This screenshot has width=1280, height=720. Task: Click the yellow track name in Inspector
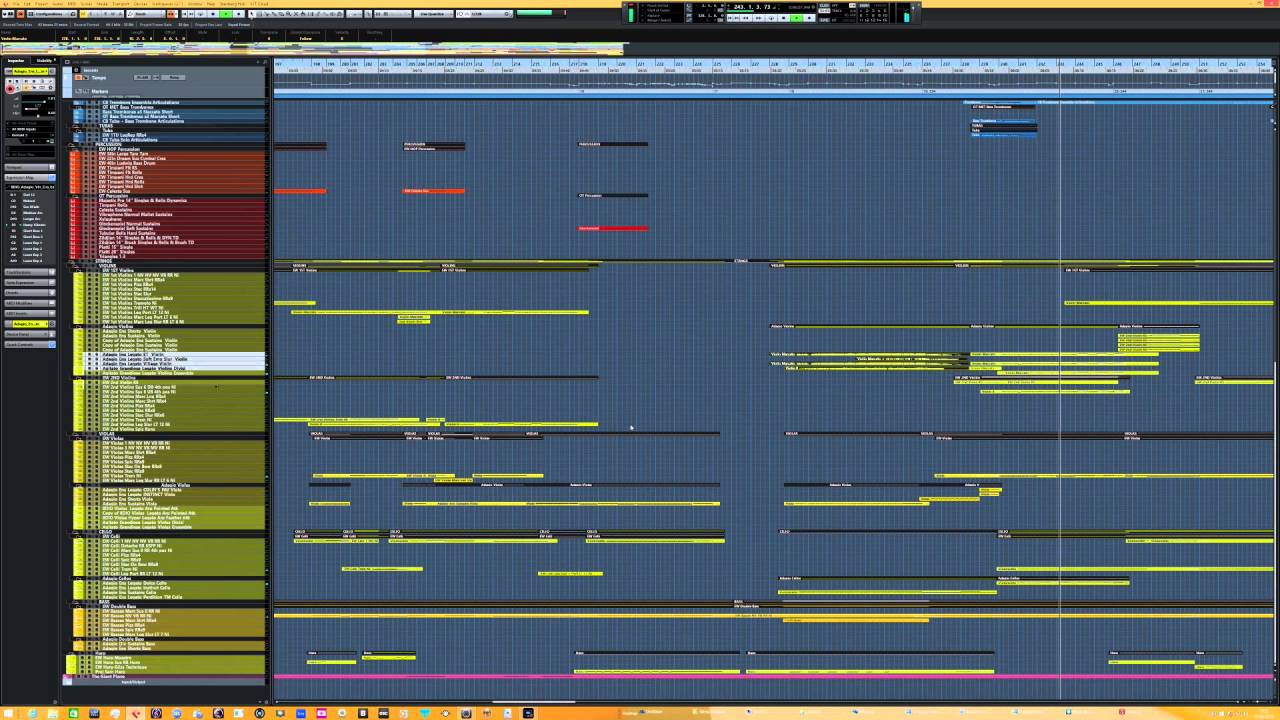[x=30, y=72]
